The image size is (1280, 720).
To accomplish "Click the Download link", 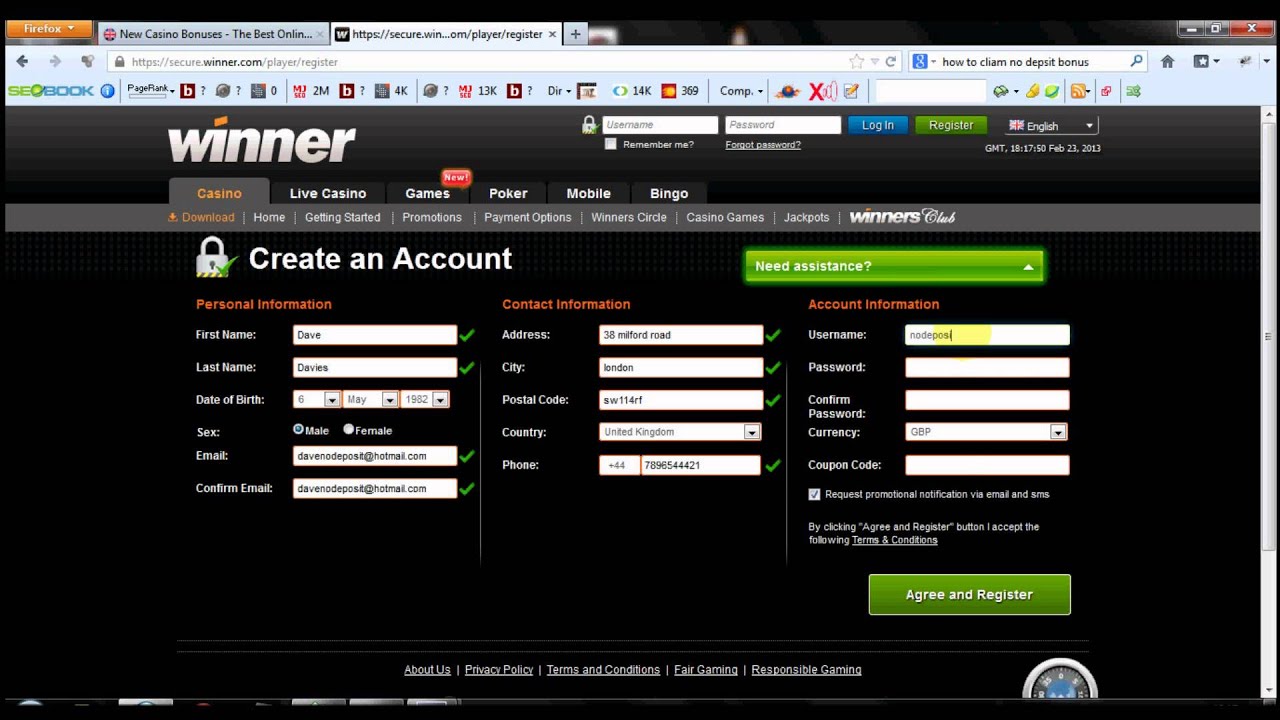I will pyautogui.click(x=201, y=217).
